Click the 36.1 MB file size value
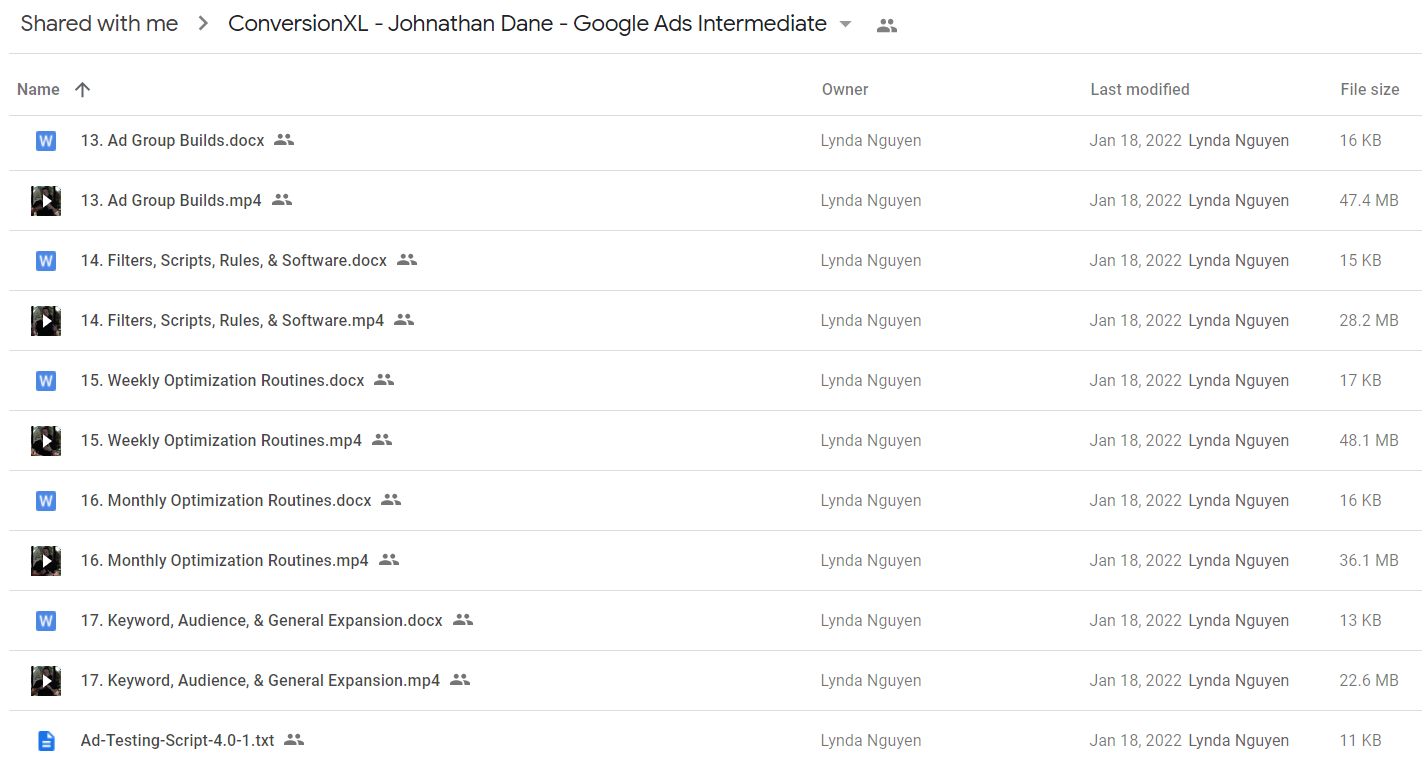 [1369, 561]
